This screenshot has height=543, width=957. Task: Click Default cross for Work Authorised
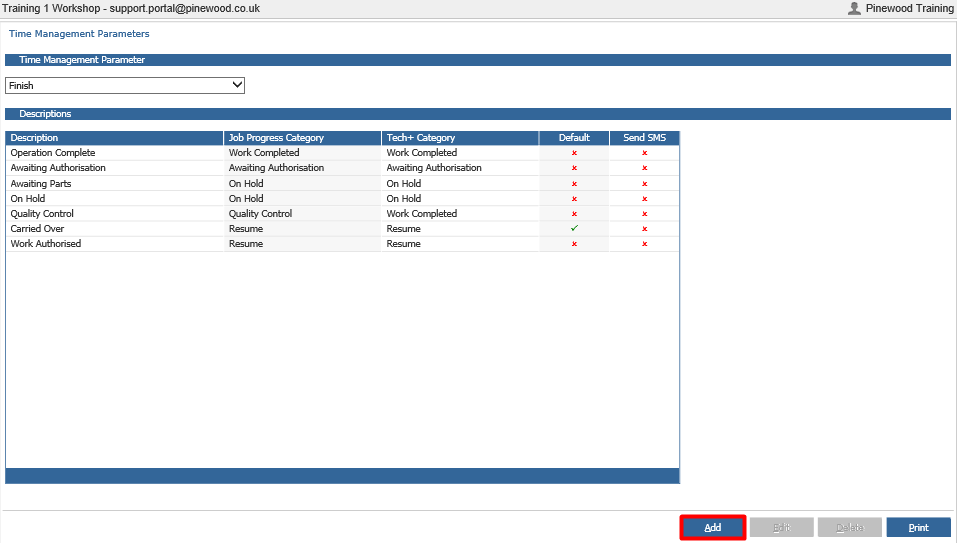click(574, 244)
